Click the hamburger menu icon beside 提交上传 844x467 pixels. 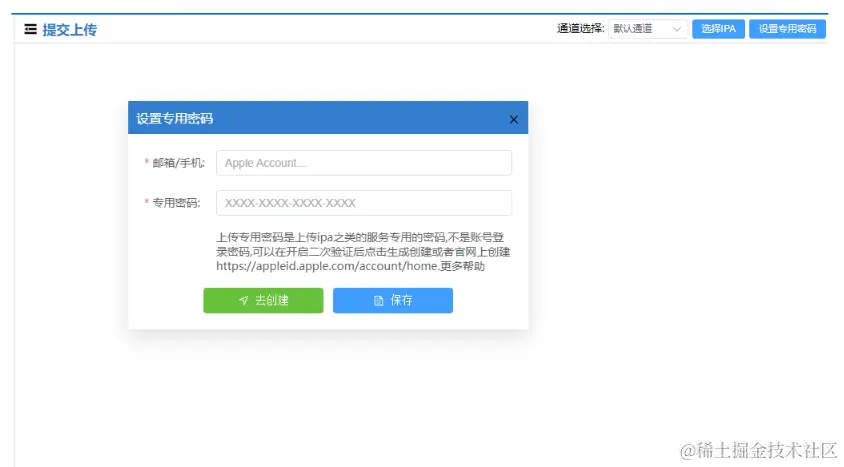pyautogui.click(x=31, y=29)
